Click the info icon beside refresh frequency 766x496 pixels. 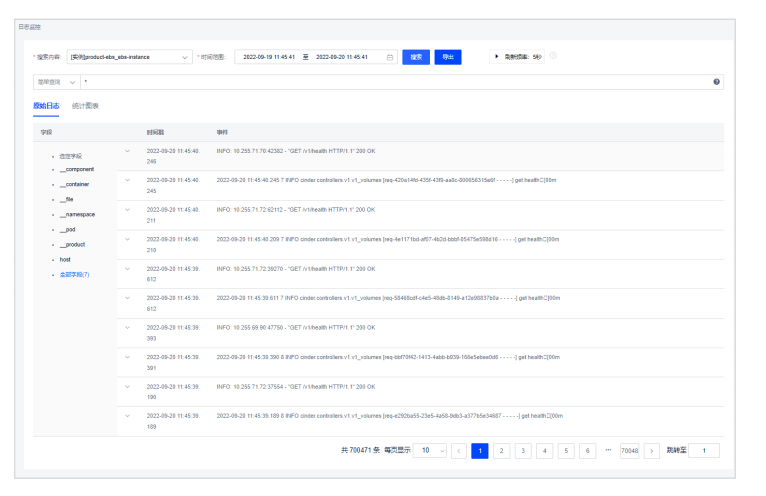point(553,56)
